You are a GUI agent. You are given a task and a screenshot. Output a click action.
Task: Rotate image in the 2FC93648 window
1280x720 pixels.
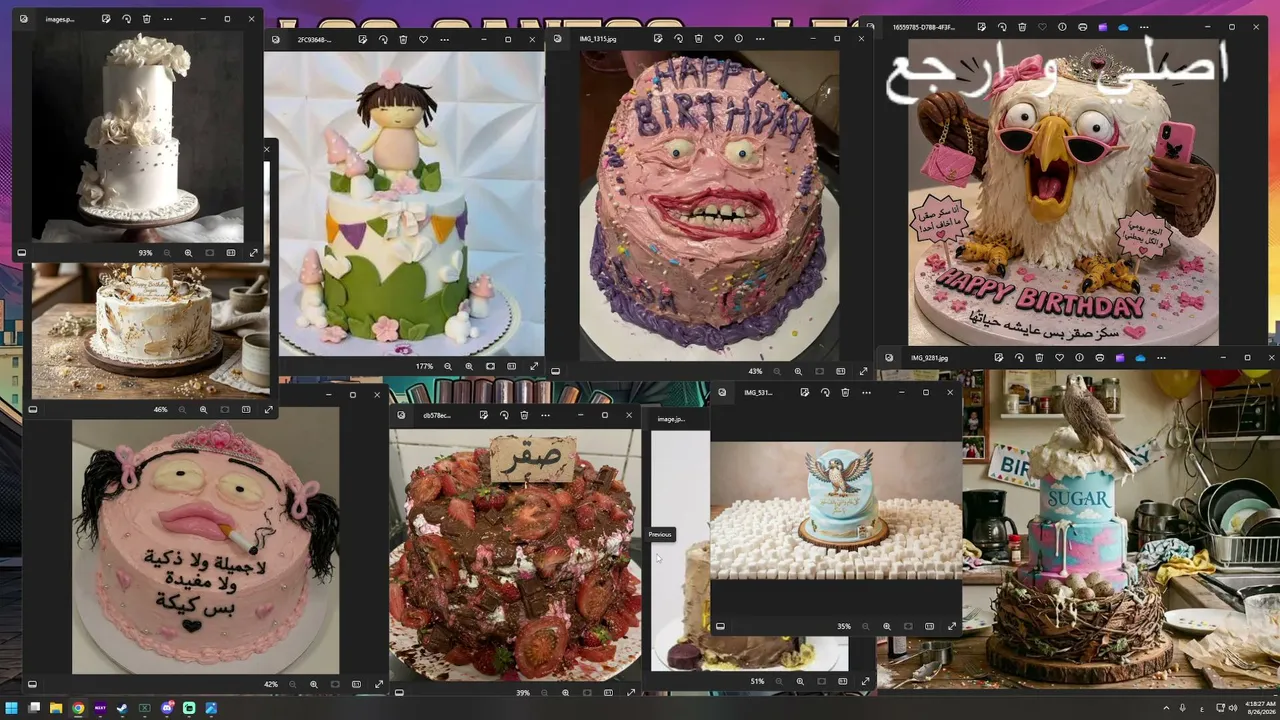[x=383, y=39]
